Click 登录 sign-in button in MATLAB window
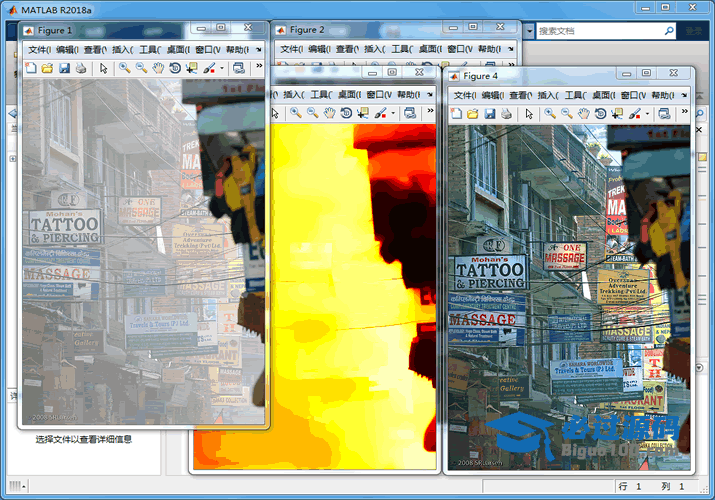This screenshot has width=715, height=500. (694, 31)
